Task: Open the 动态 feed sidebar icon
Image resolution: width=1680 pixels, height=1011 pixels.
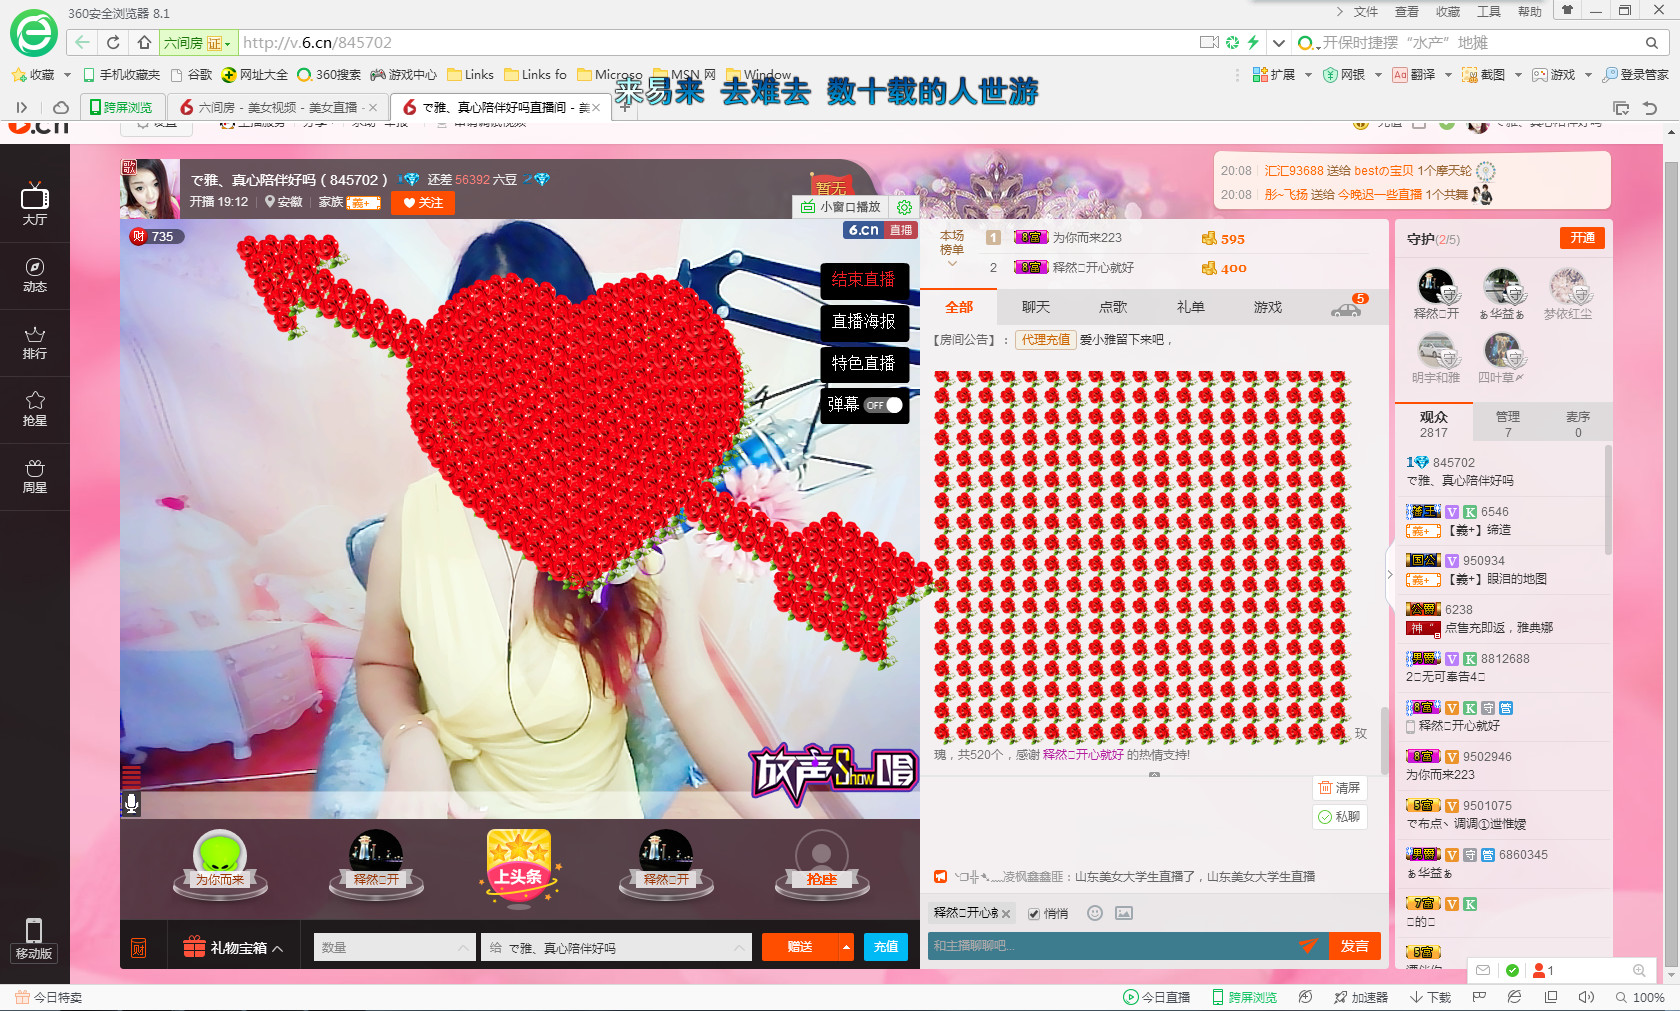Action: [x=35, y=275]
